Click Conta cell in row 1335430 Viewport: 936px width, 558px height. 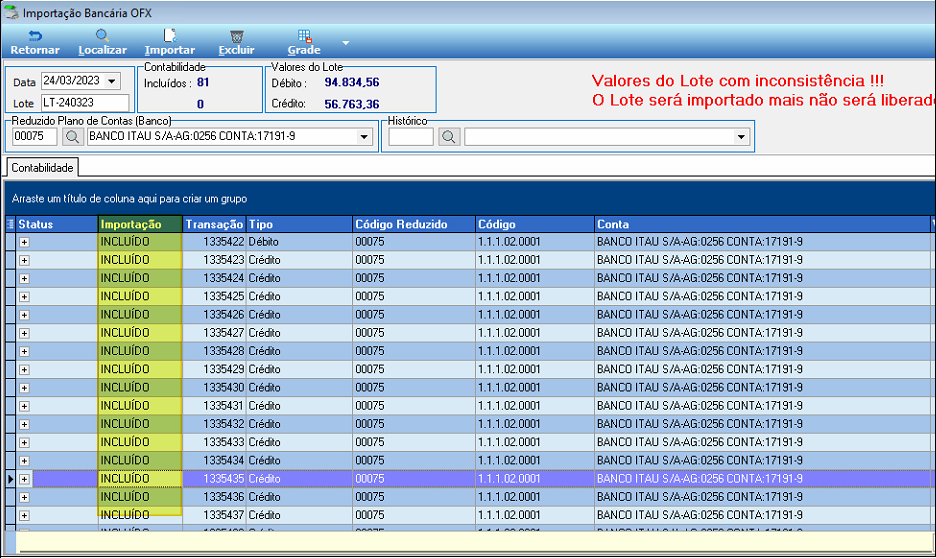click(762, 387)
